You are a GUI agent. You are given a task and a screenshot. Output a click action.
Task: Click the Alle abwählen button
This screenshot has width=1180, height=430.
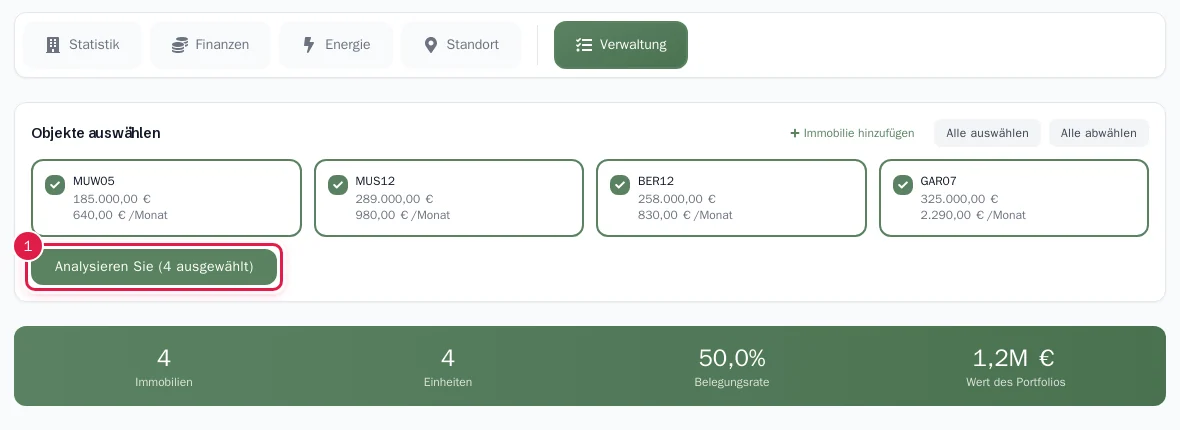[x=1099, y=133]
